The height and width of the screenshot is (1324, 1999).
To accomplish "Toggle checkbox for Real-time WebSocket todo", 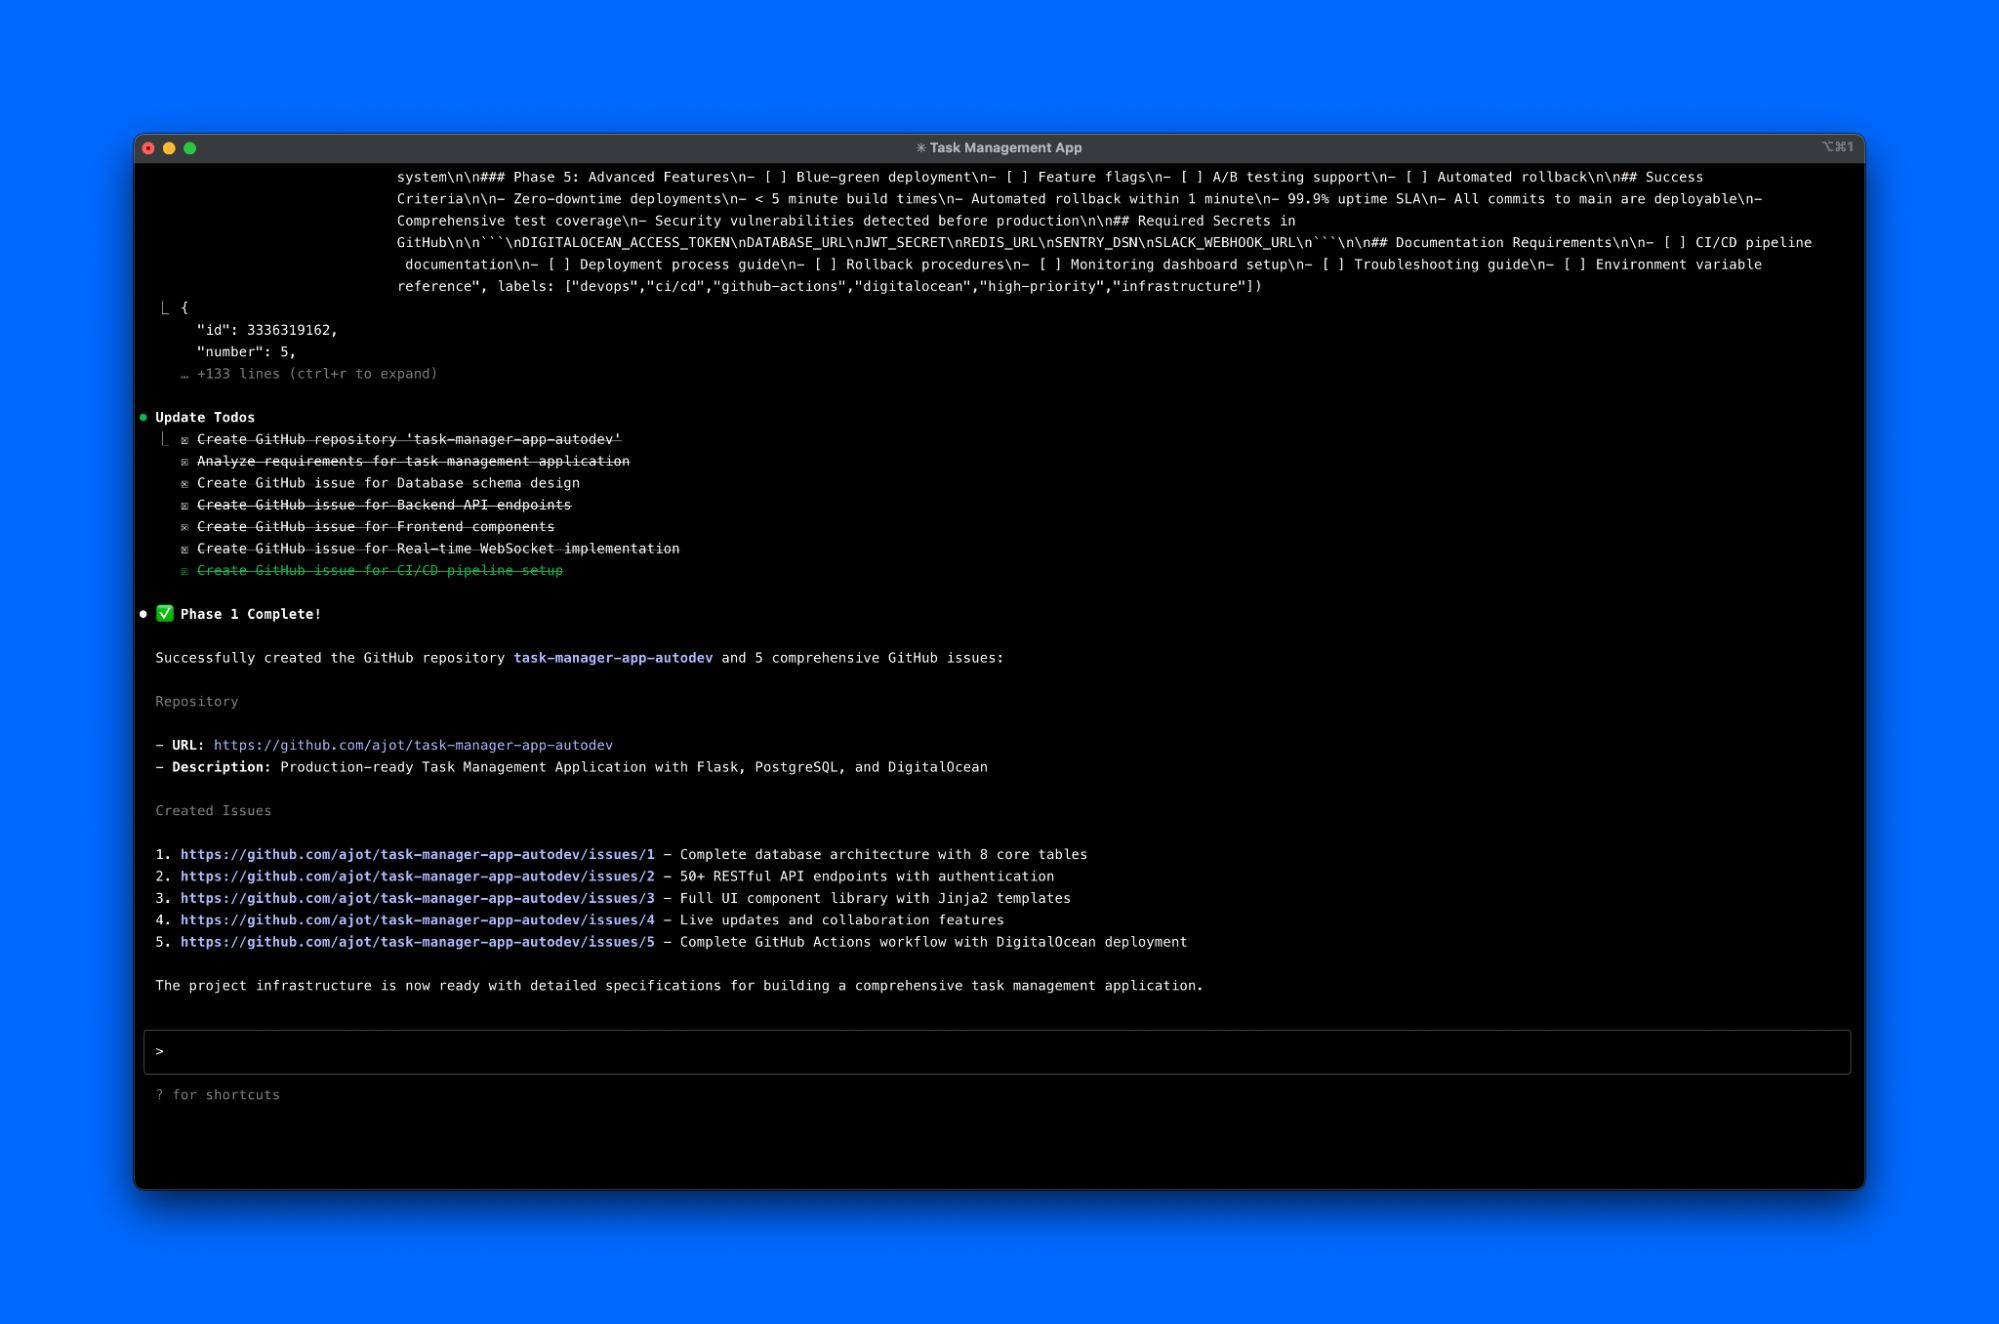I will coord(185,550).
